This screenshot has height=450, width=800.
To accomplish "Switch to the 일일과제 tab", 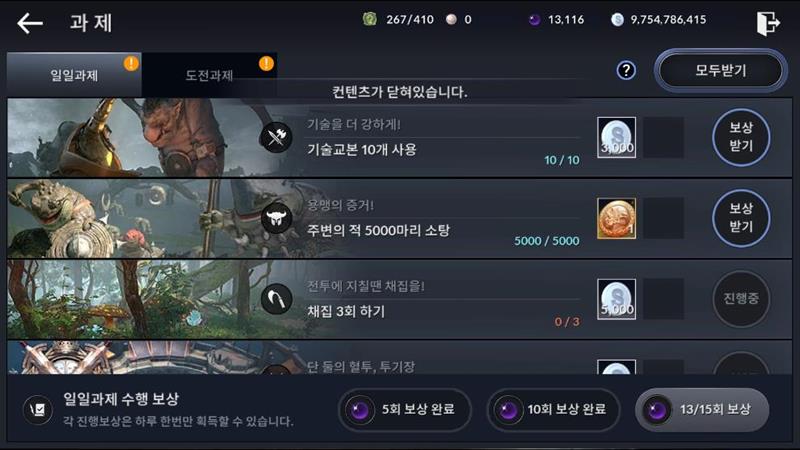I will 74,75.
